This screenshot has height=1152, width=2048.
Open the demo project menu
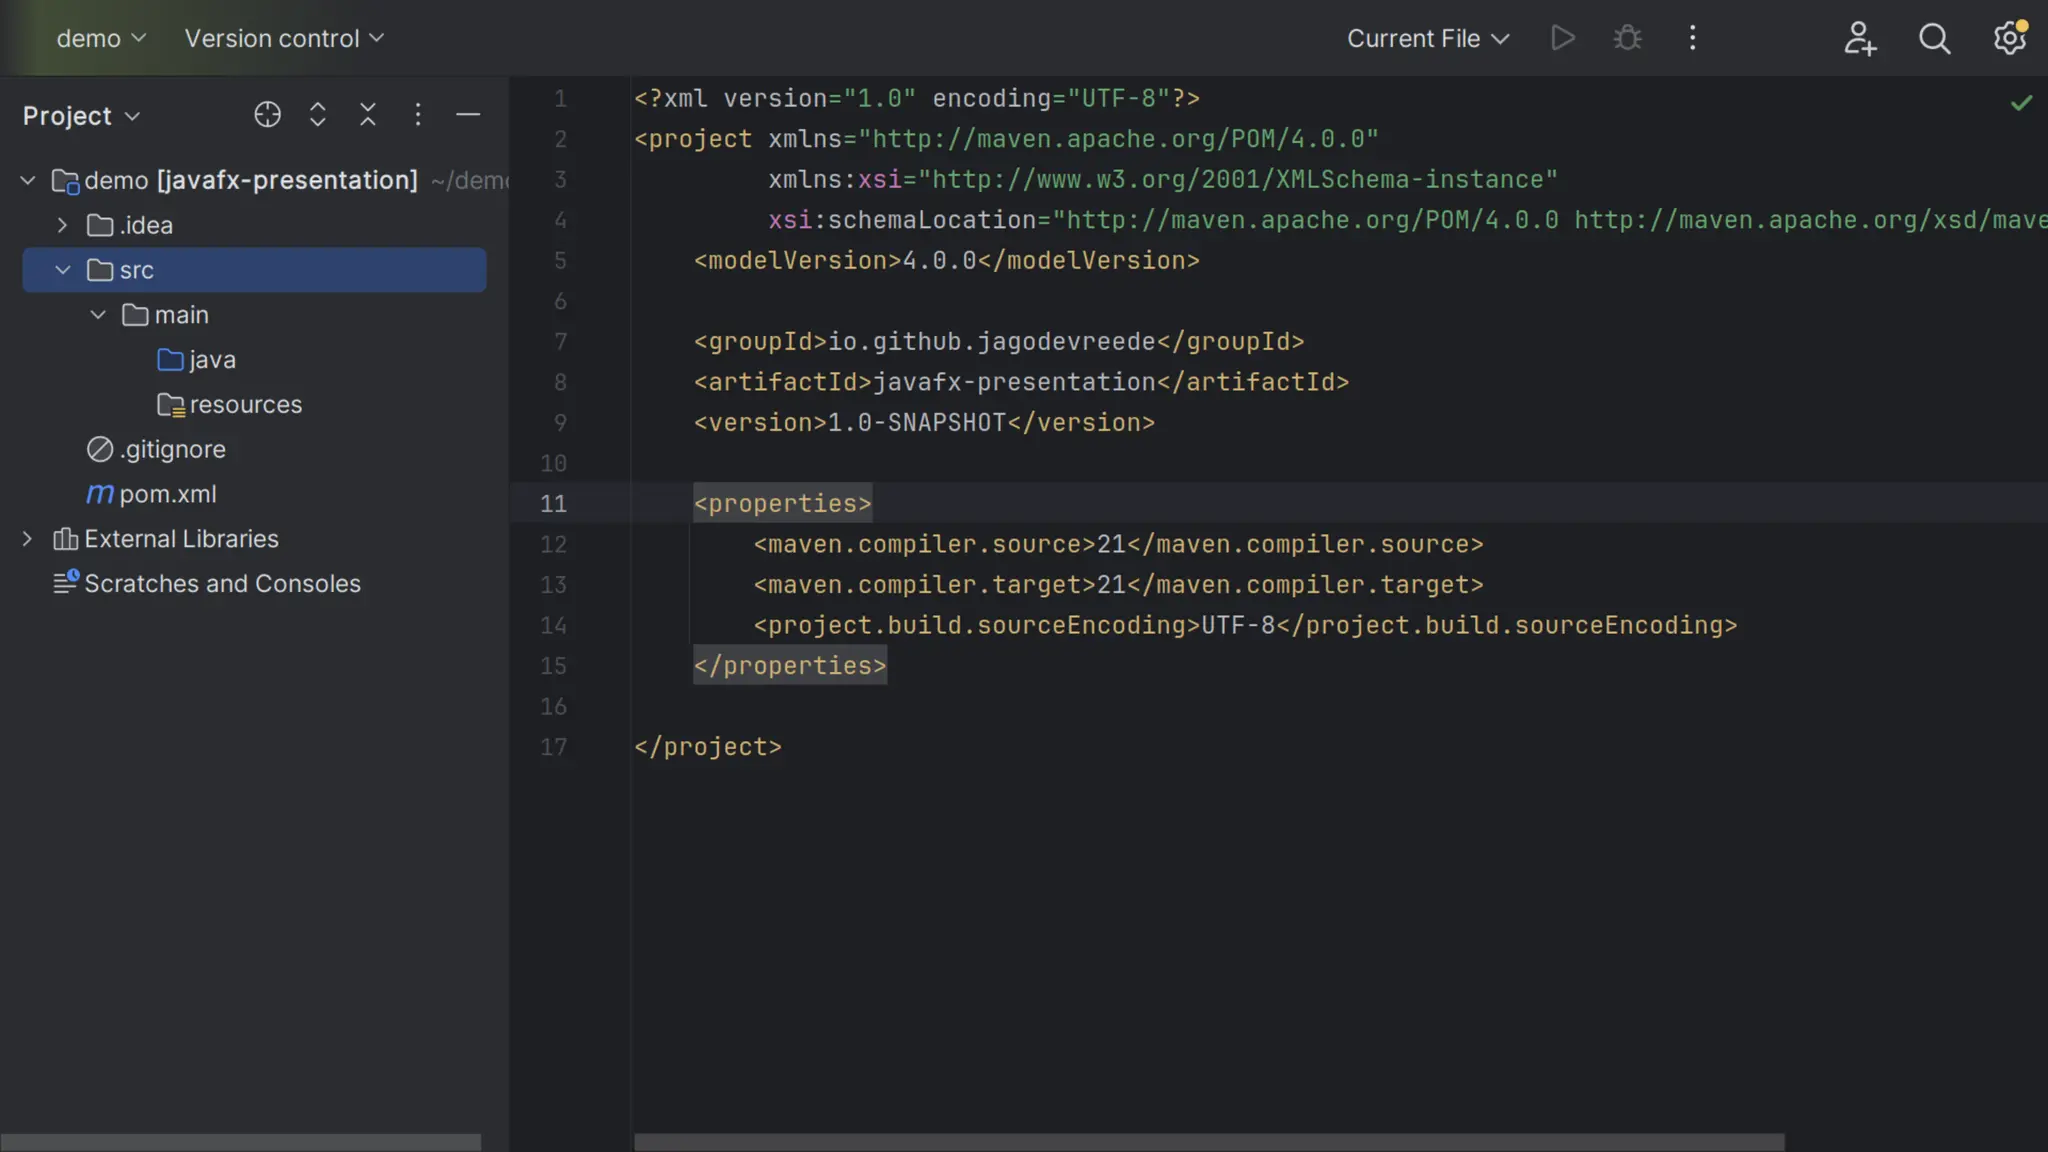[x=101, y=38]
